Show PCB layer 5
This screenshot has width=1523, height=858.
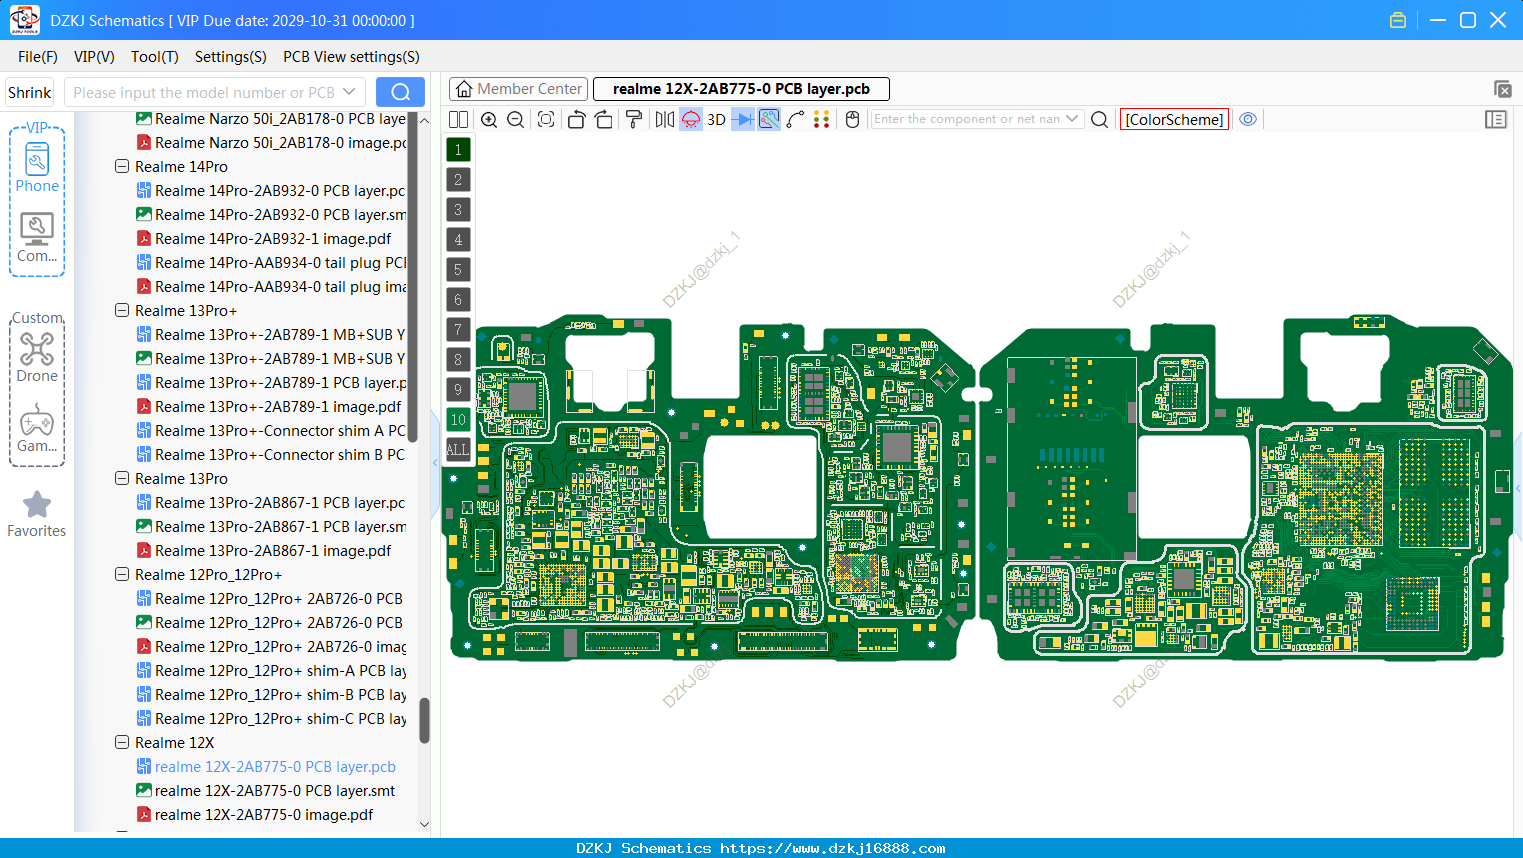pyautogui.click(x=458, y=270)
